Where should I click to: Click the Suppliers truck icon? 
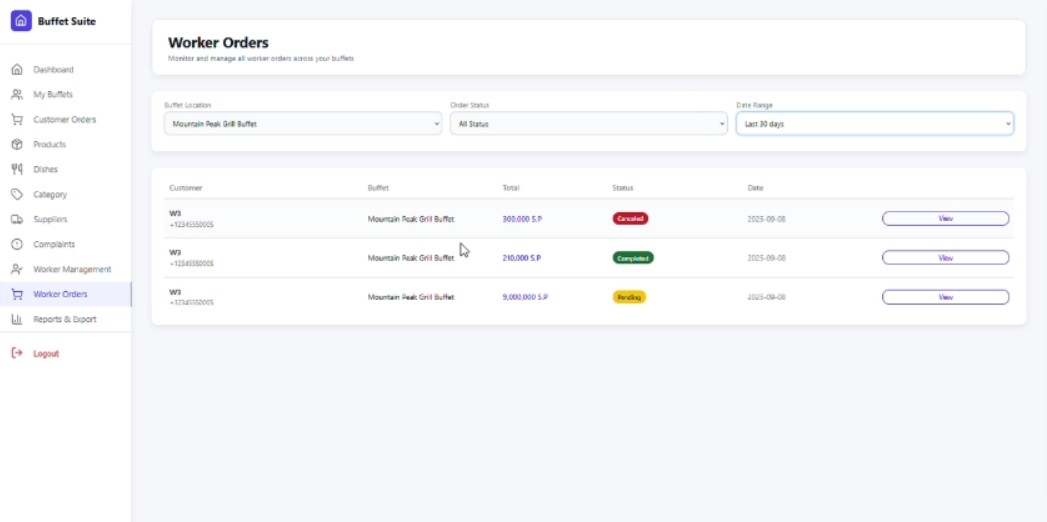(17, 220)
